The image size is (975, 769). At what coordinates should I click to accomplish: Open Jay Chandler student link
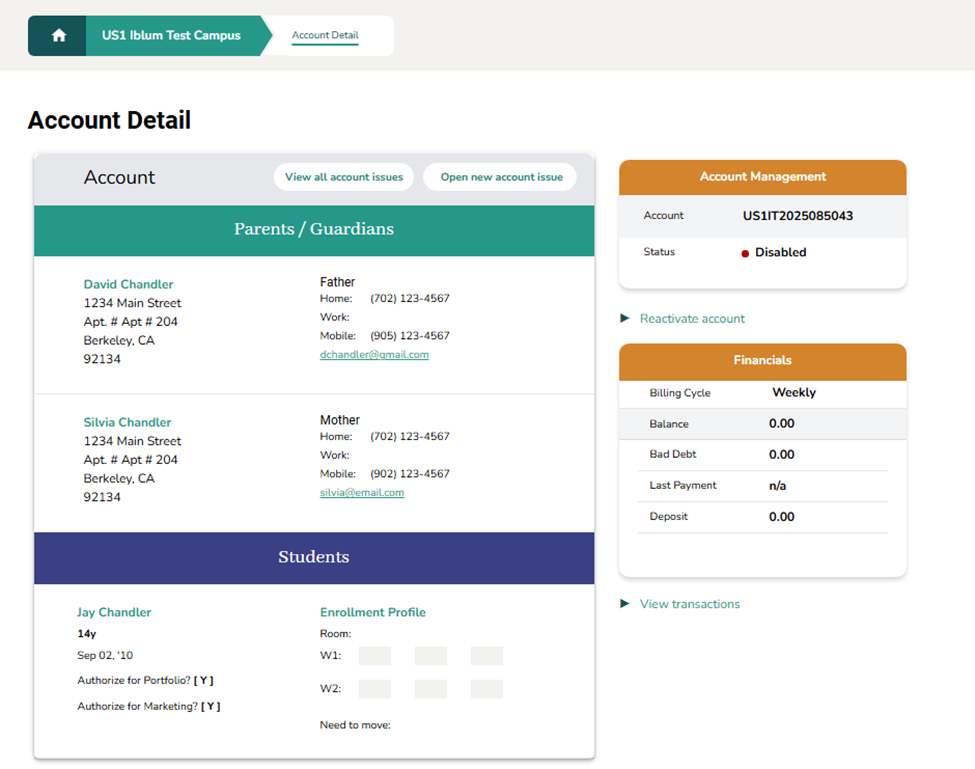point(114,612)
